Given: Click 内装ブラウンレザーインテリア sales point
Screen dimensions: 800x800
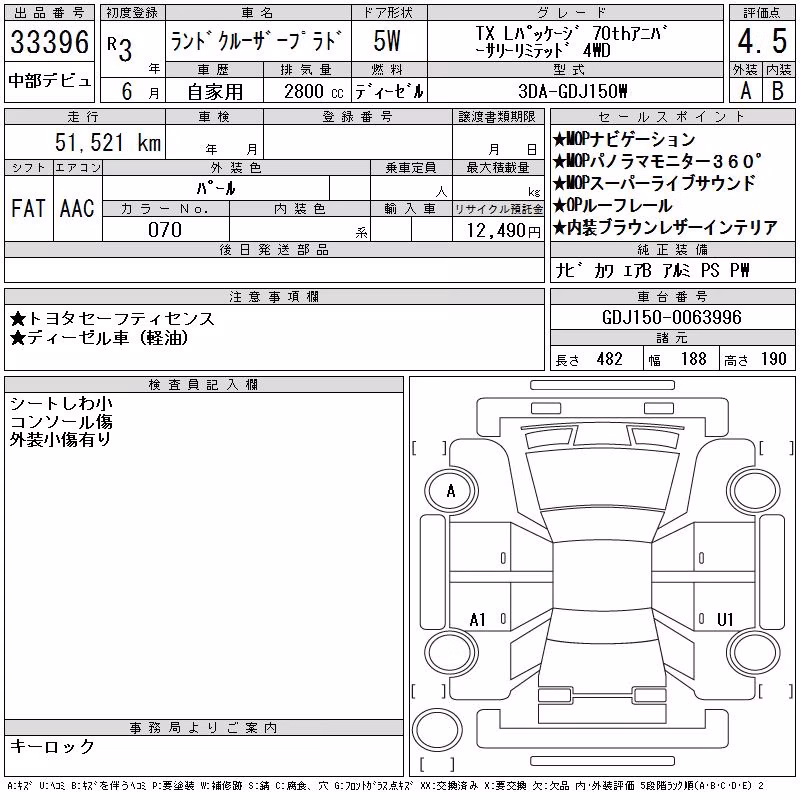Looking at the screenshot, I should 665,228.
